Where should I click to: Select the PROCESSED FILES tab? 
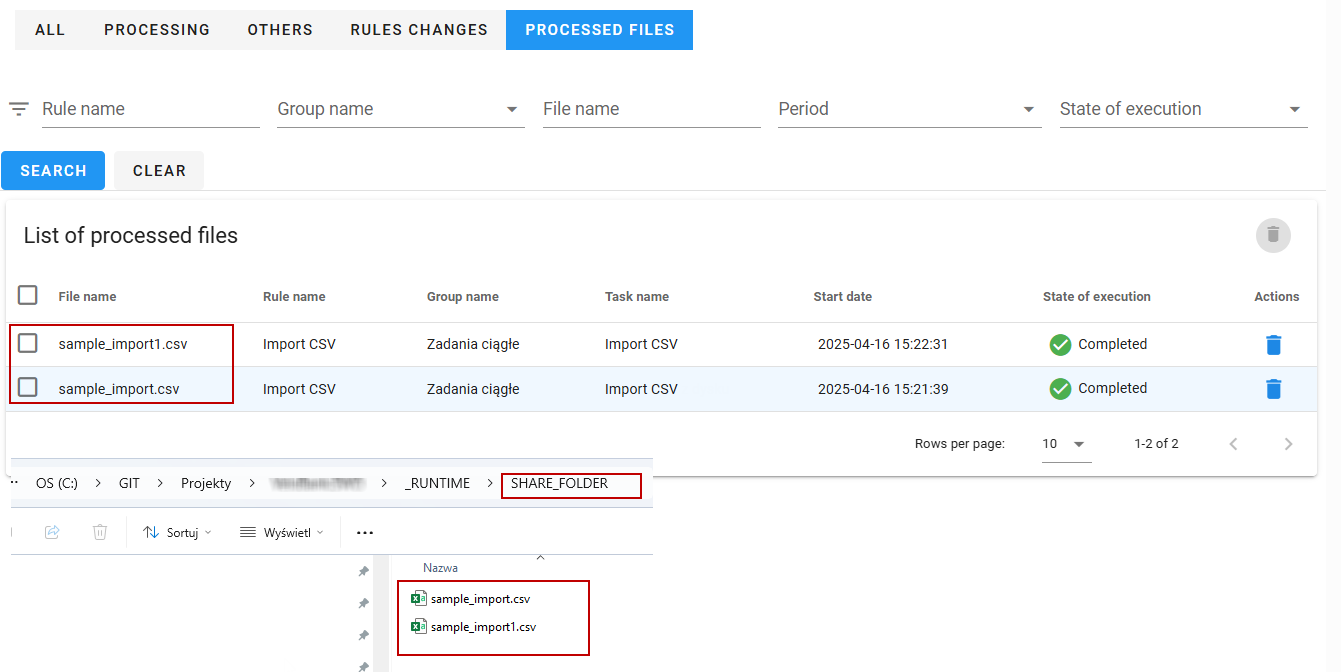click(x=600, y=30)
